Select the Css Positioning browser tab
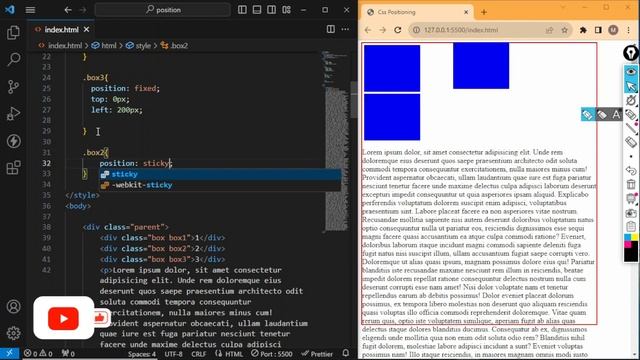The height and width of the screenshot is (360, 640). pos(417,12)
